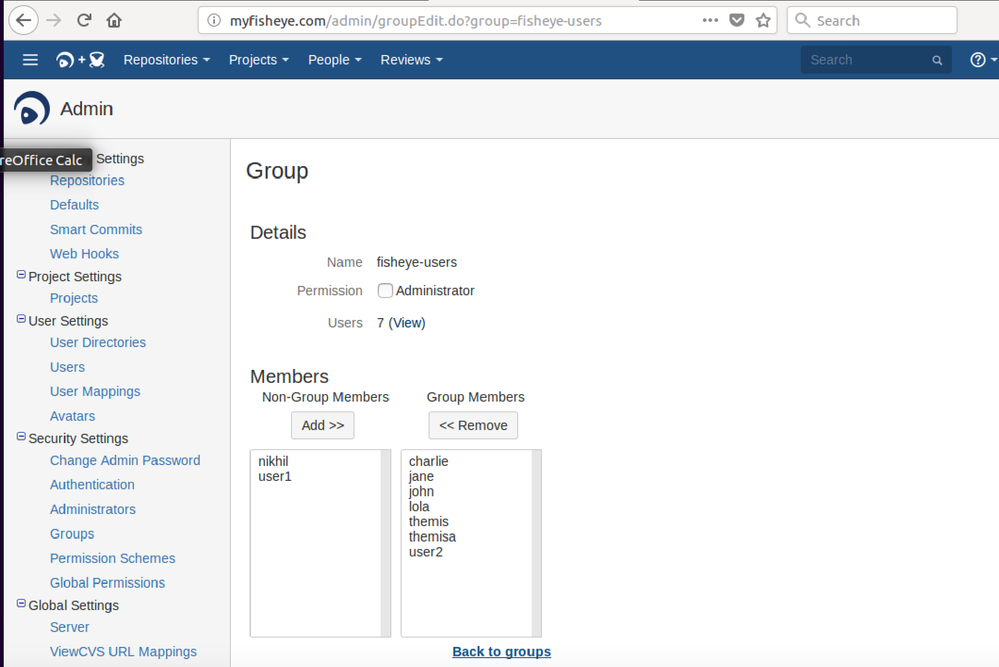999x667 pixels.
Task: Open User Mappings page
Action: click(x=95, y=391)
